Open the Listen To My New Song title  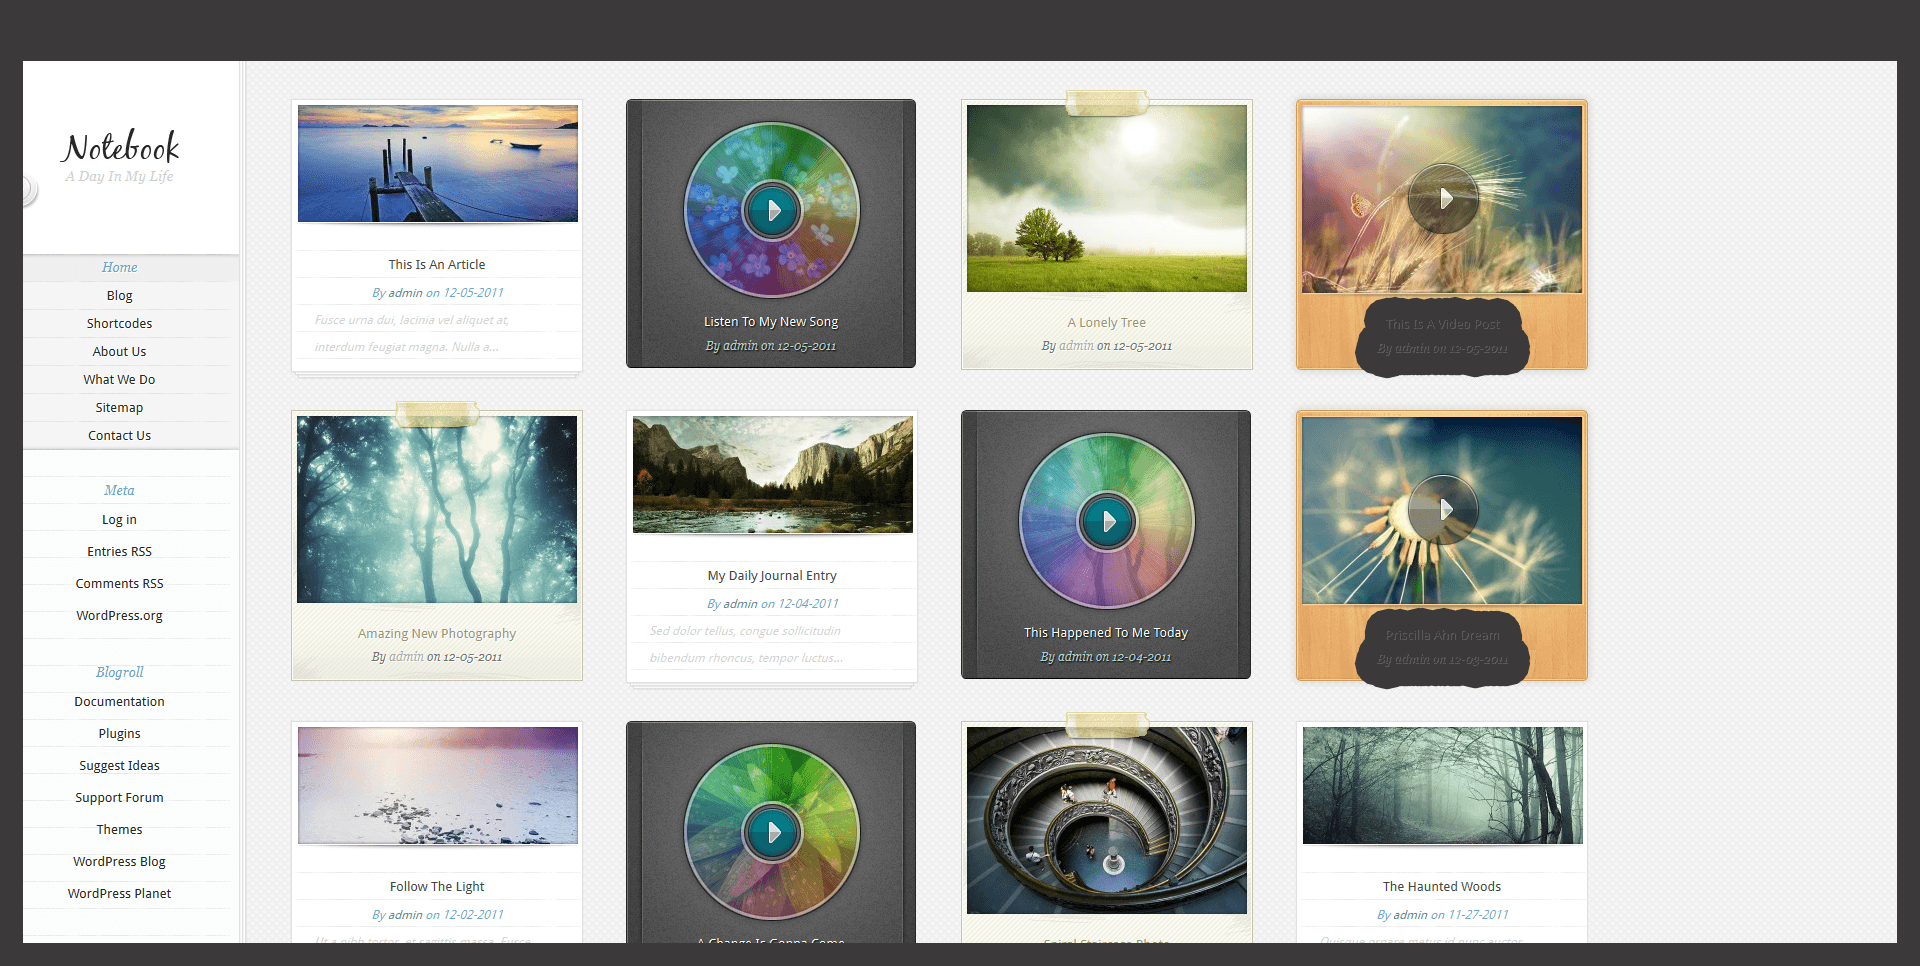pyautogui.click(x=771, y=321)
